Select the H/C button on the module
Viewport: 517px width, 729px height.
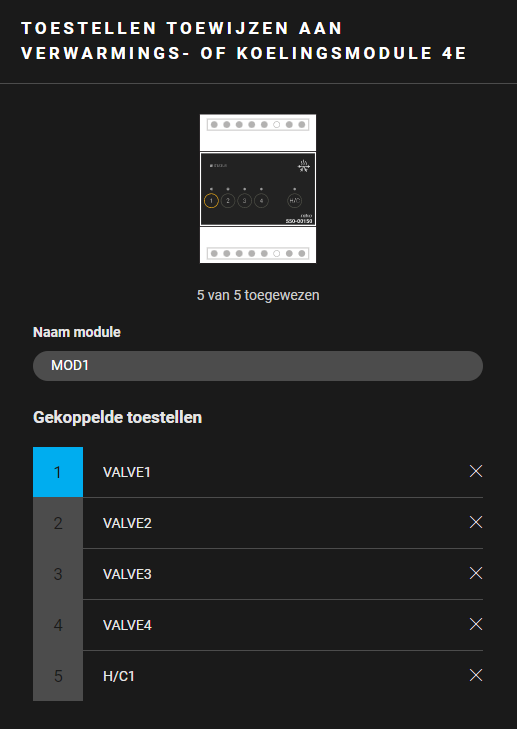point(294,201)
